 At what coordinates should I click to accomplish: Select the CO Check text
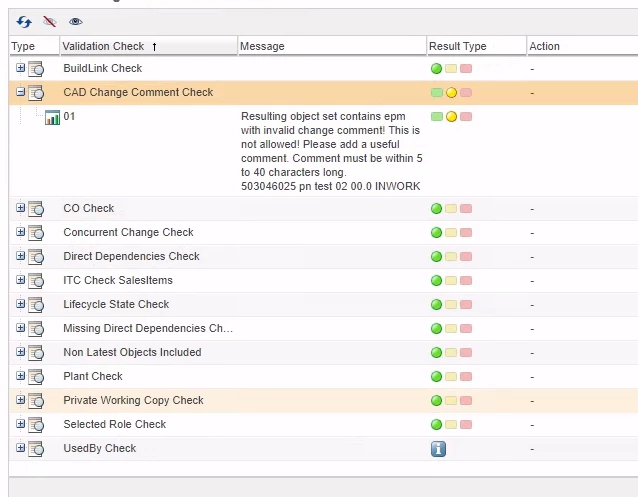coord(88,208)
